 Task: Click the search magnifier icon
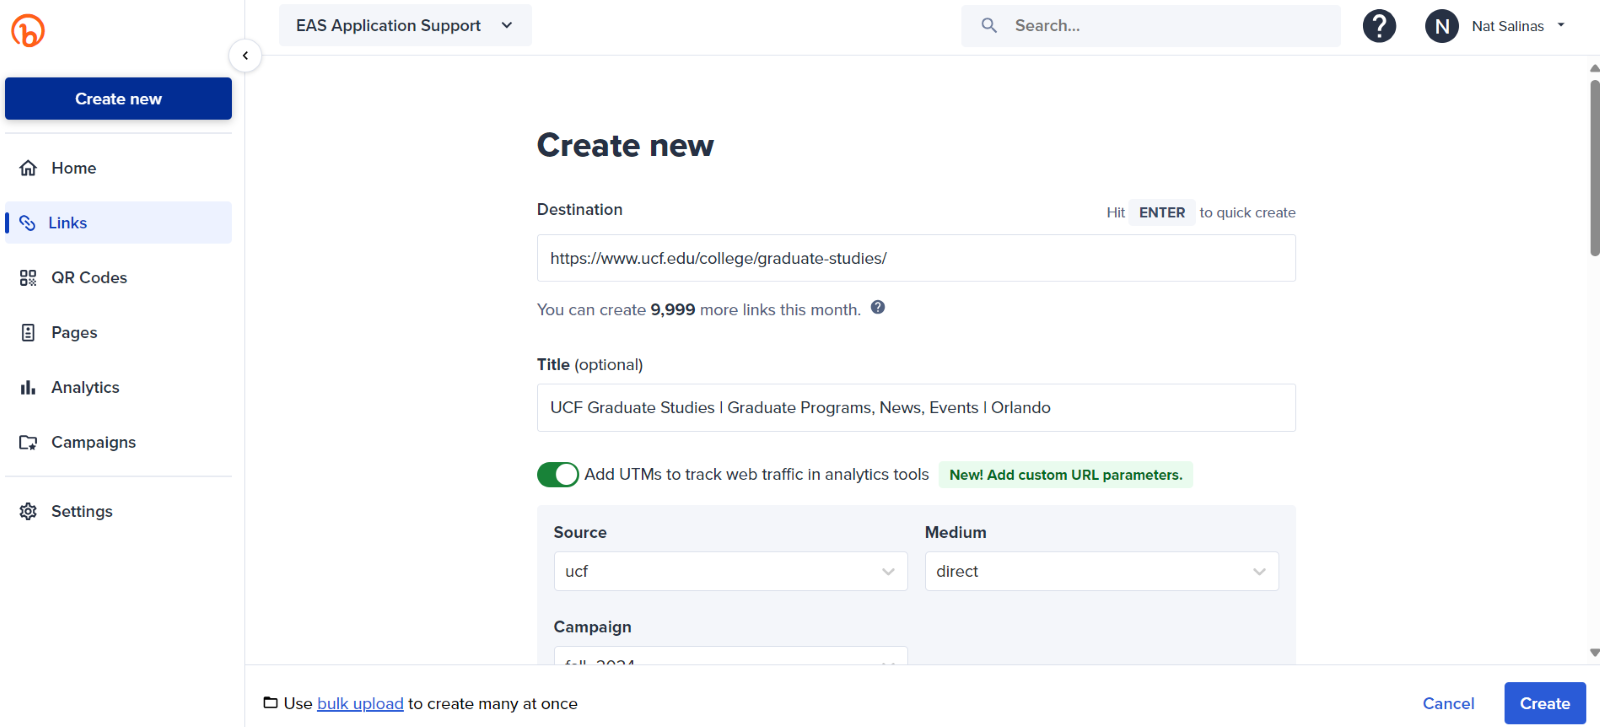(x=989, y=26)
